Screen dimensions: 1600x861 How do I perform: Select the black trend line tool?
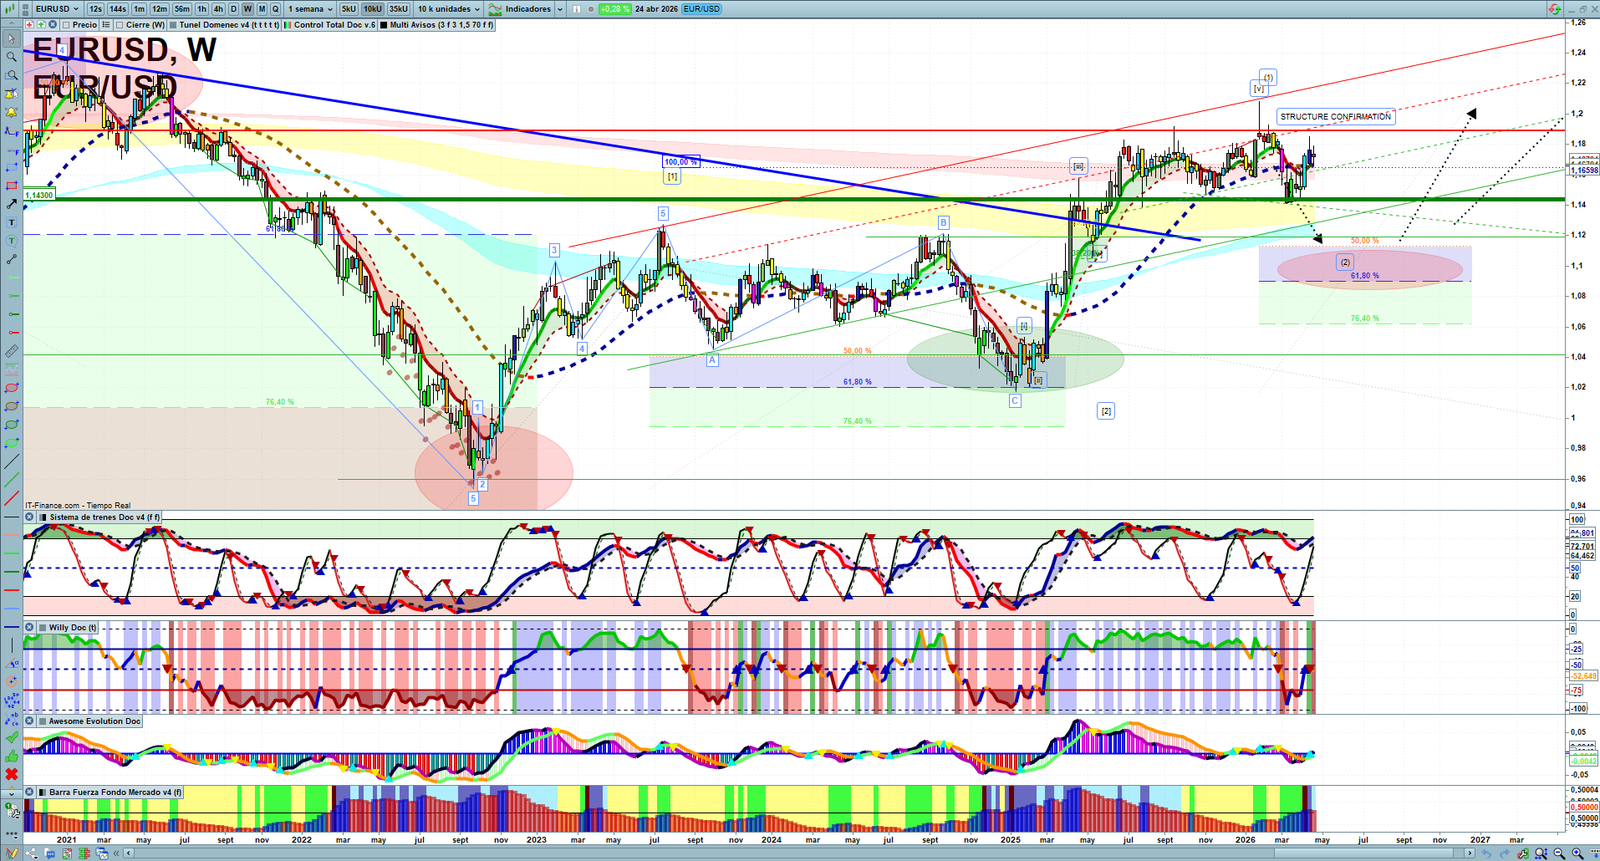[11, 462]
